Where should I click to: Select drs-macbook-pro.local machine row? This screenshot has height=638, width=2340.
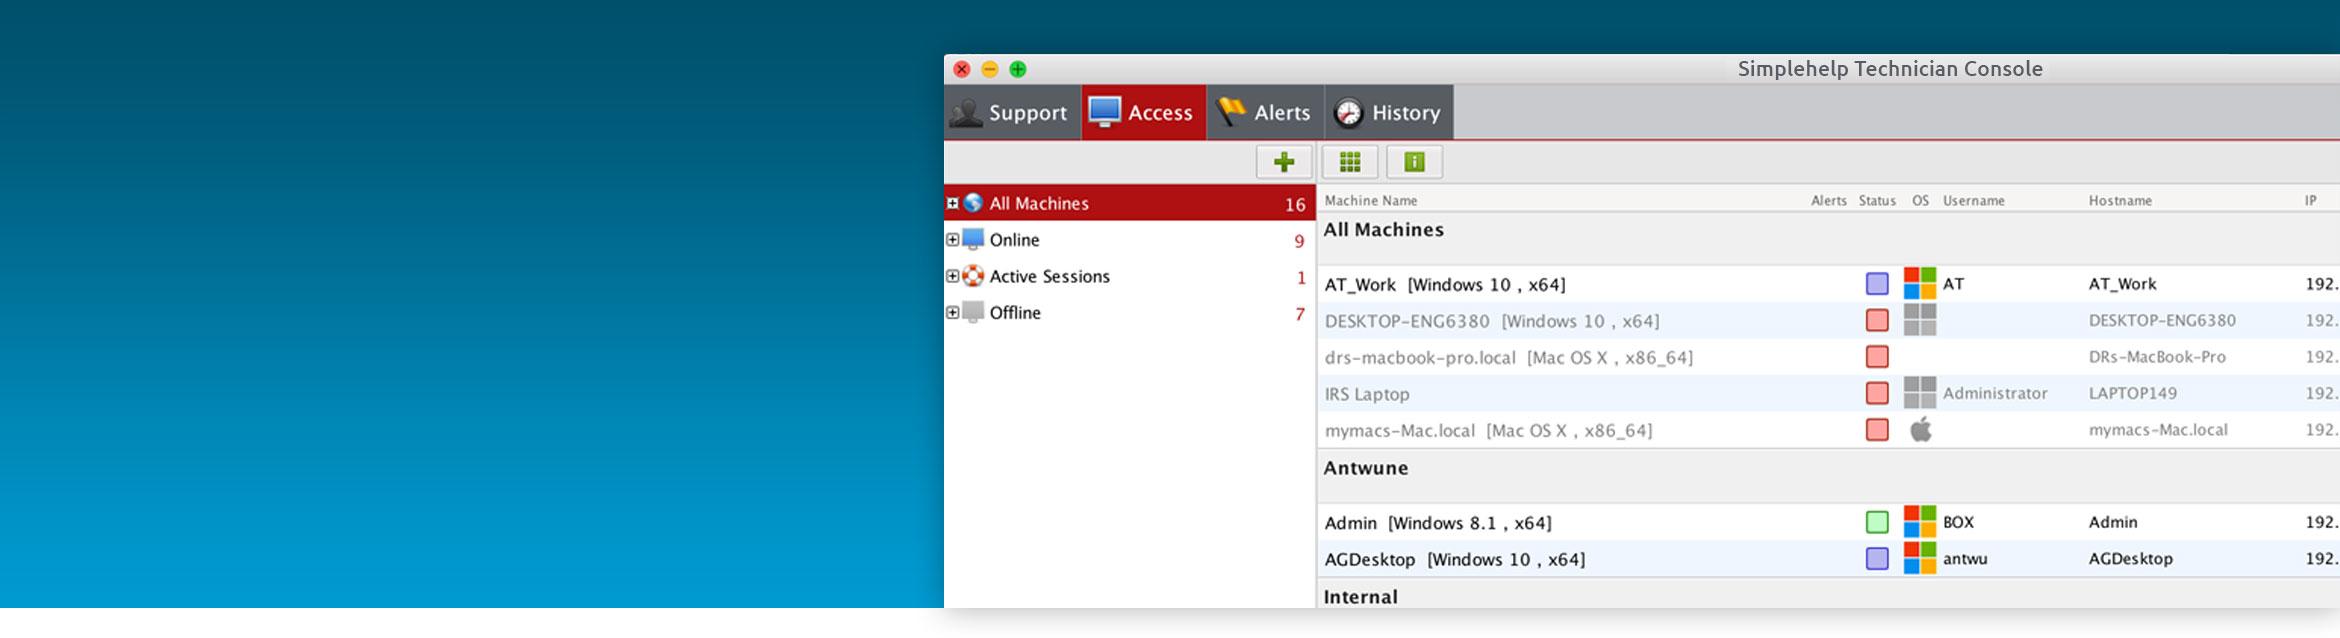pyautogui.click(x=1829, y=357)
